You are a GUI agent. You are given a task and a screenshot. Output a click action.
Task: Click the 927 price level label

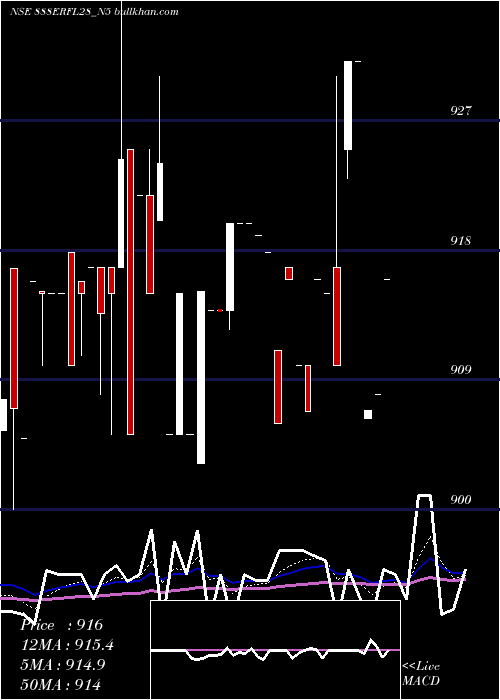point(460,111)
